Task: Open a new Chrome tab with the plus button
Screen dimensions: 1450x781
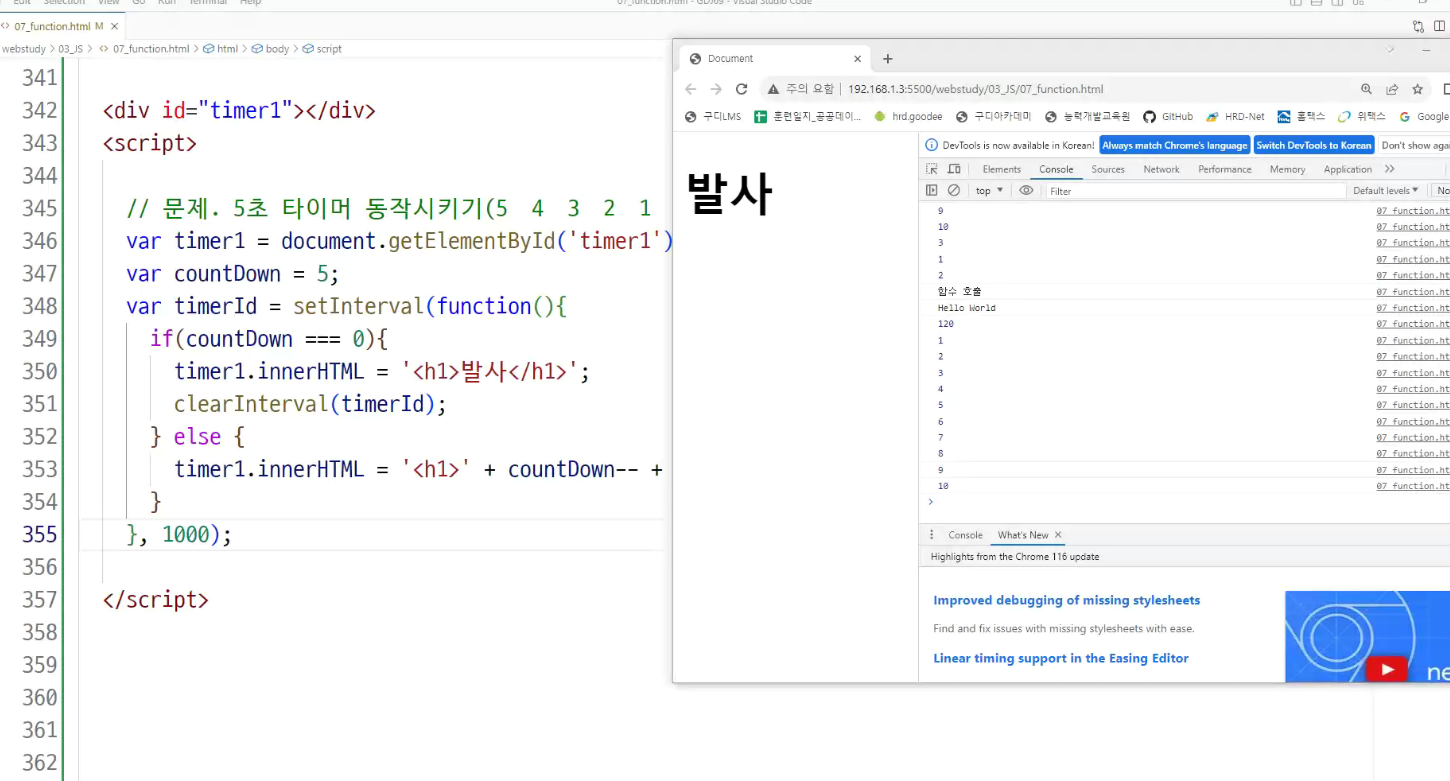Action: (887, 59)
